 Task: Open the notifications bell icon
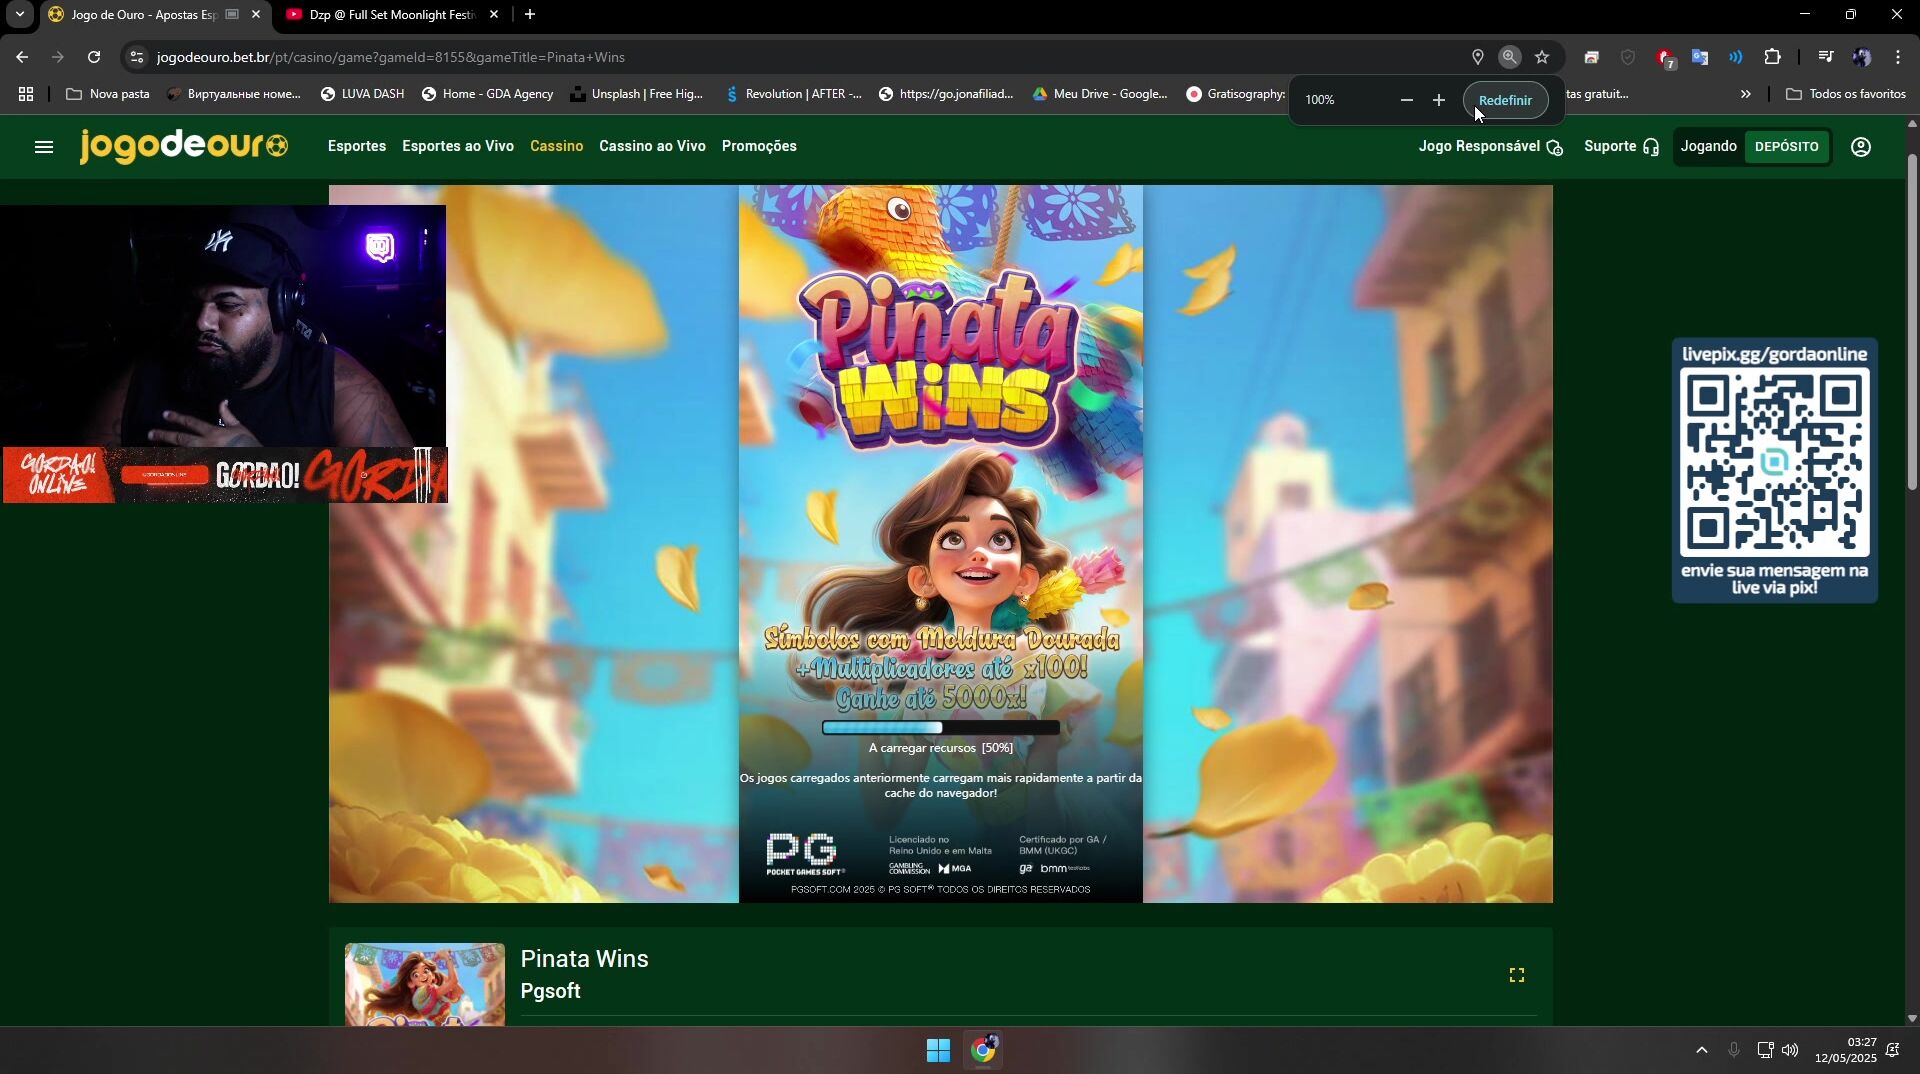coord(1892,1050)
